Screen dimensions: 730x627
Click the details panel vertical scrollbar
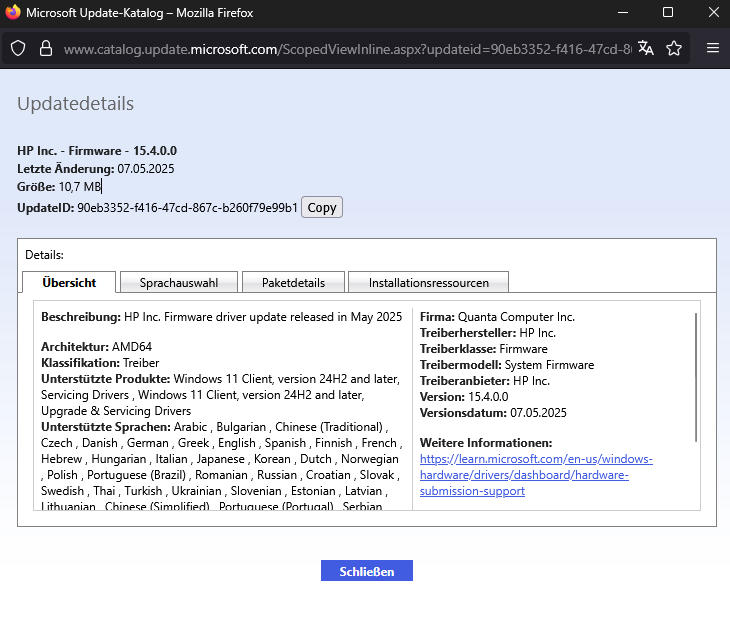coord(696,377)
